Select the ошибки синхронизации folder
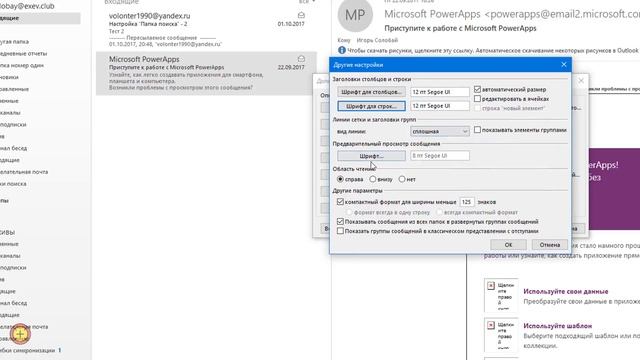Image resolution: width=640 pixels, height=360 pixels. click(27, 350)
